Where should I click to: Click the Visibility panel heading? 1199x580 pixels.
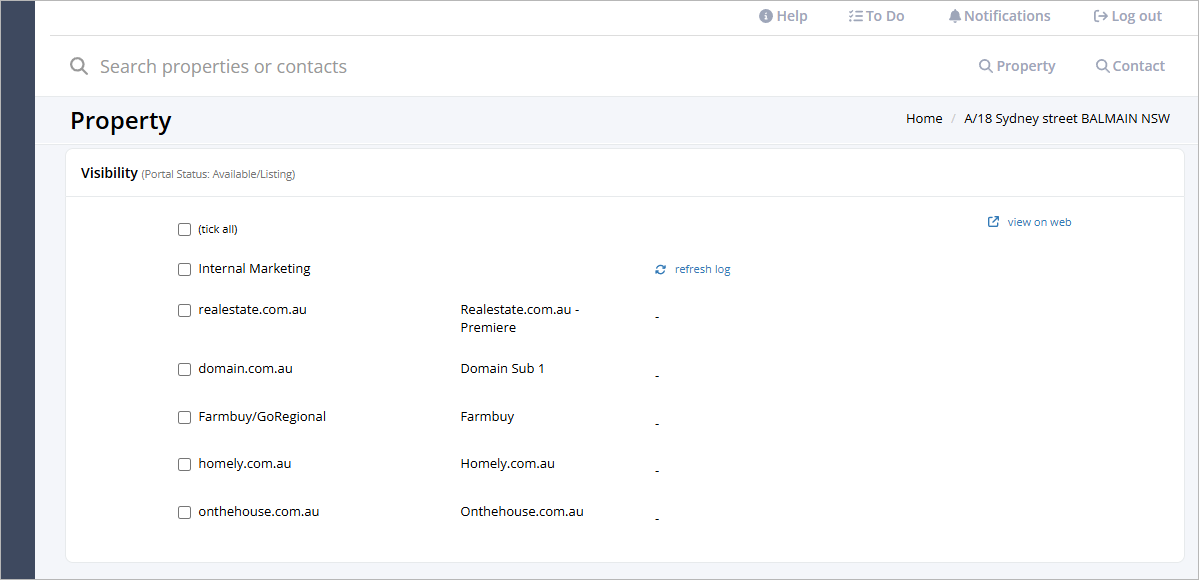109,173
